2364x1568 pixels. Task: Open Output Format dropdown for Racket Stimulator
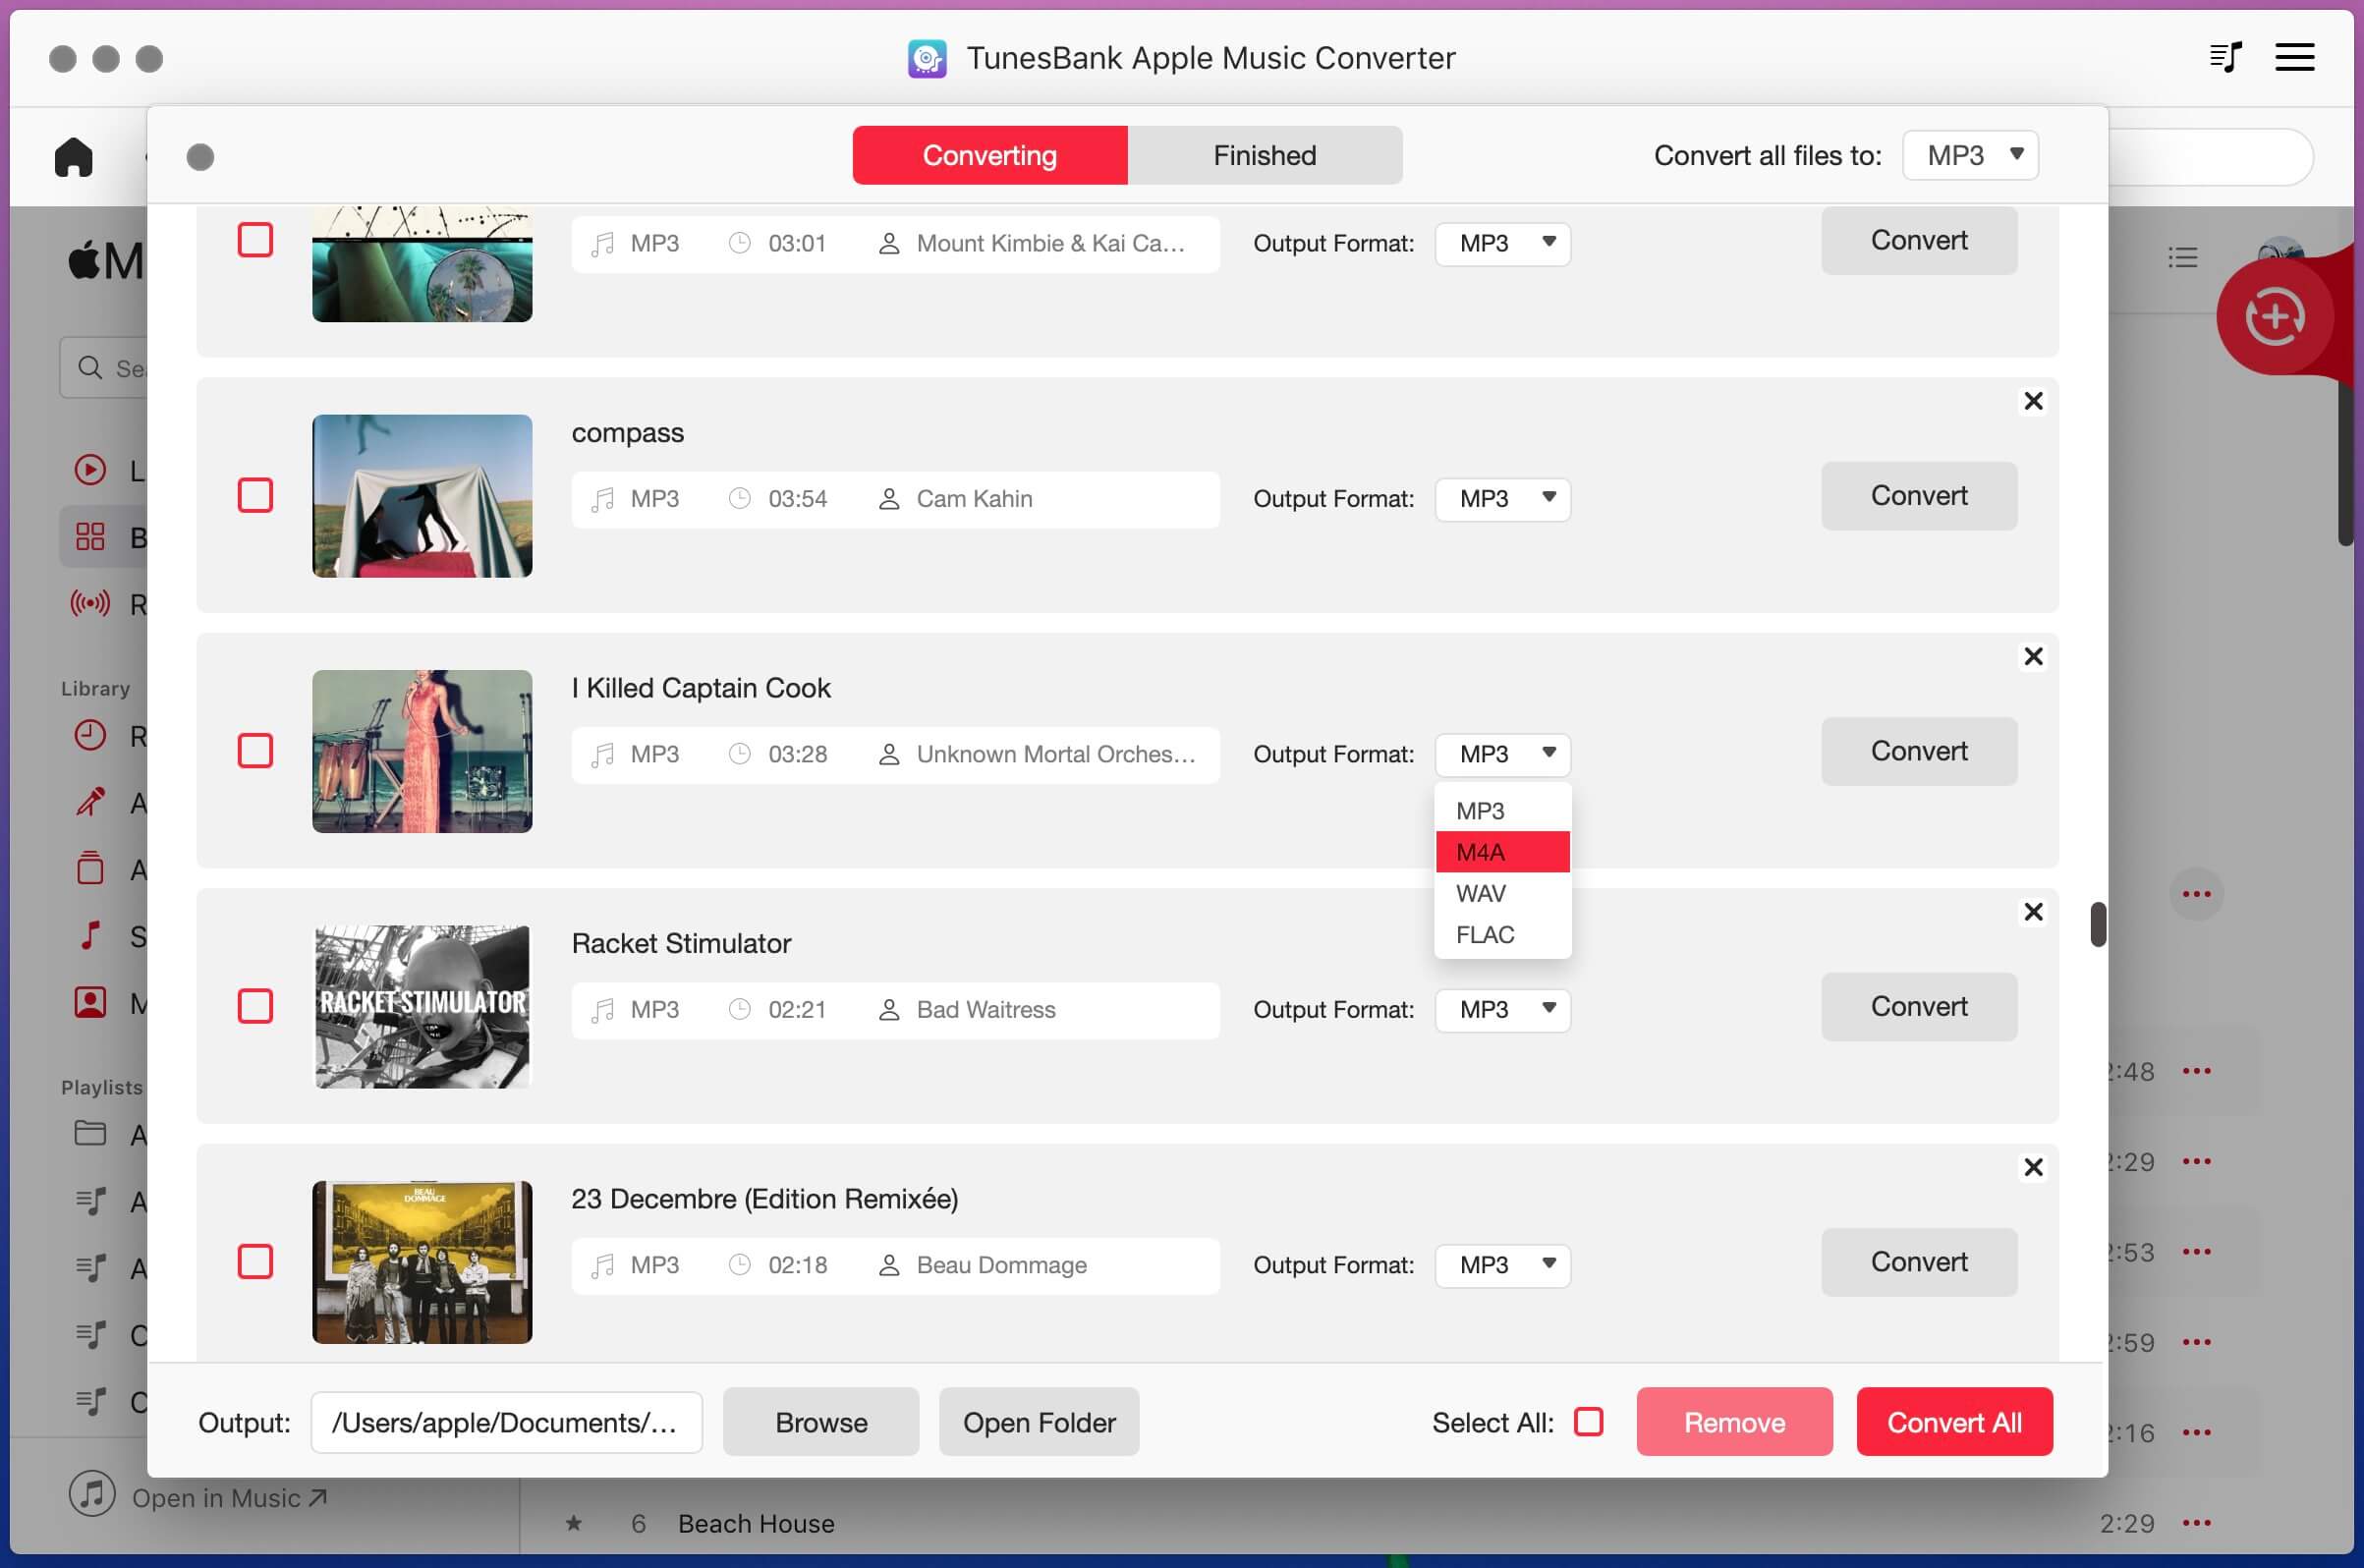pyautogui.click(x=1502, y=1009)
